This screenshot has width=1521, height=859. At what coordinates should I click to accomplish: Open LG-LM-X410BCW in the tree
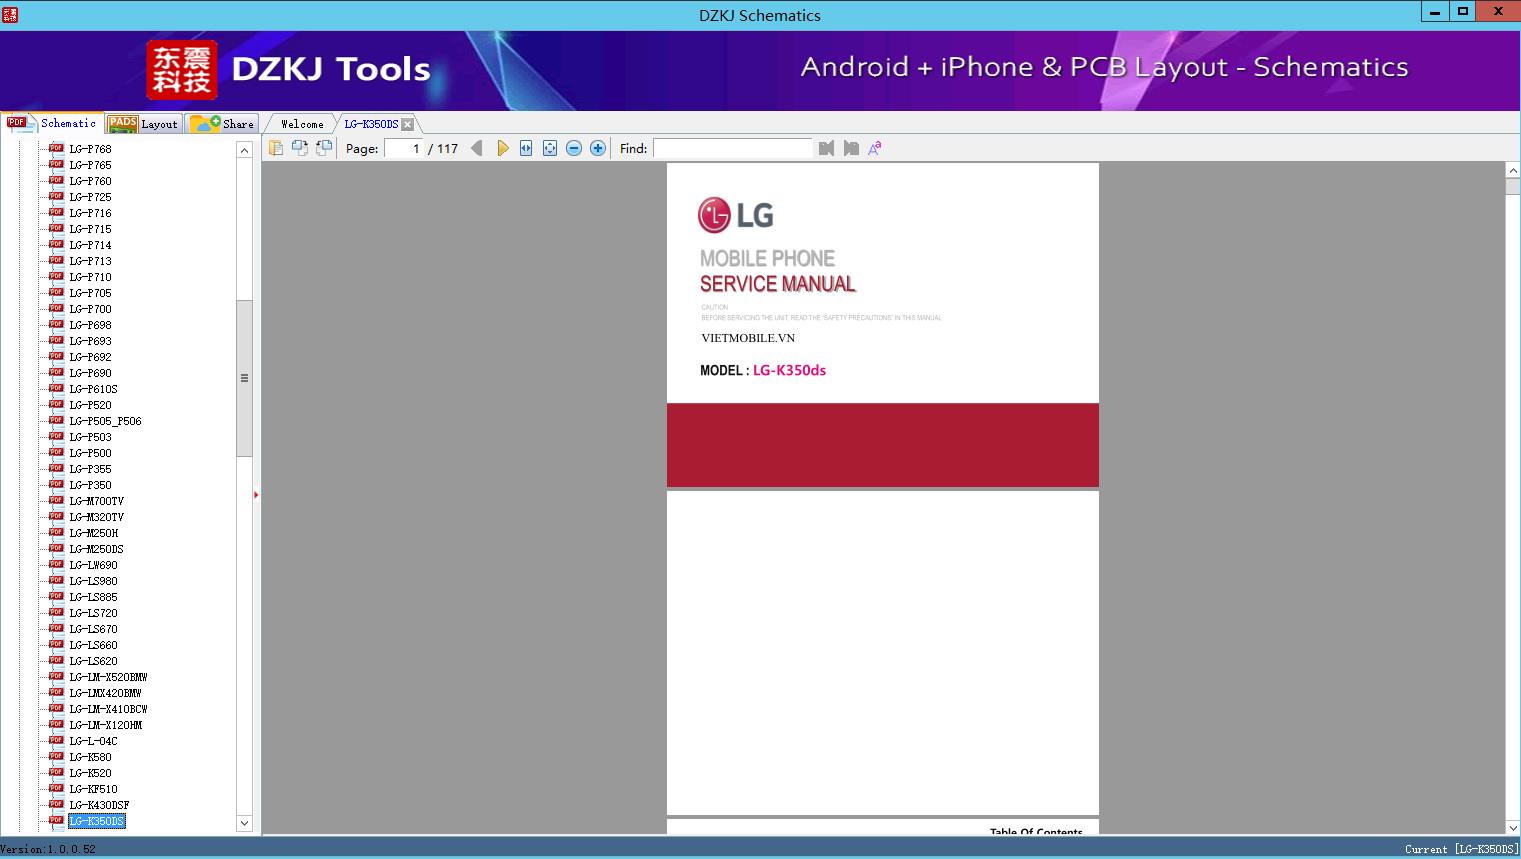pyautogui.click(x=108, y=709)
